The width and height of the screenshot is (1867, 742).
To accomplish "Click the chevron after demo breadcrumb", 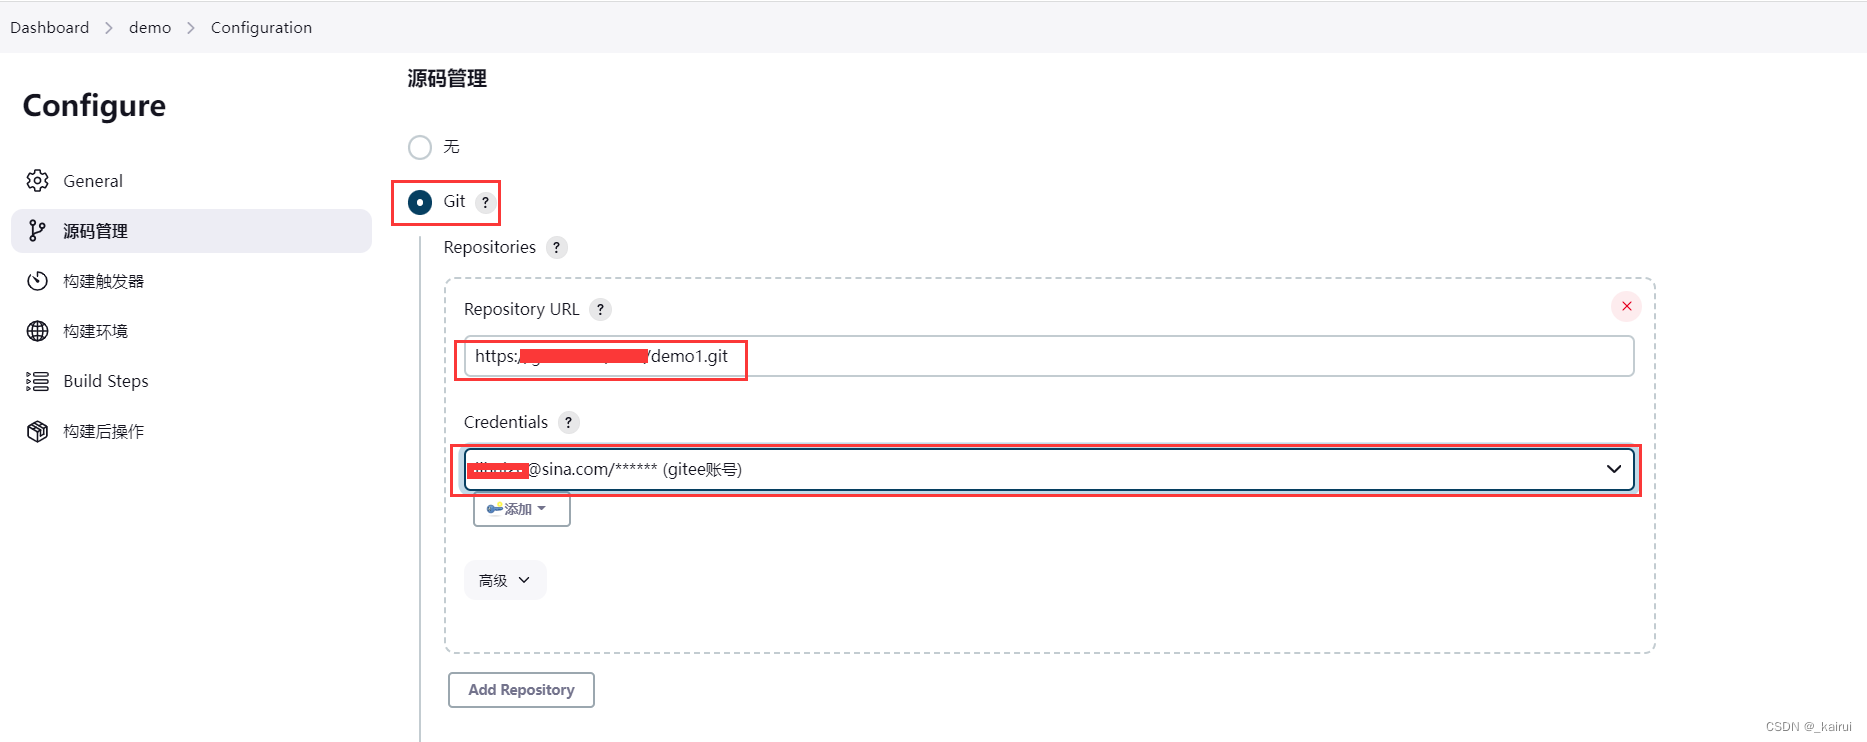I will [191, 28].
